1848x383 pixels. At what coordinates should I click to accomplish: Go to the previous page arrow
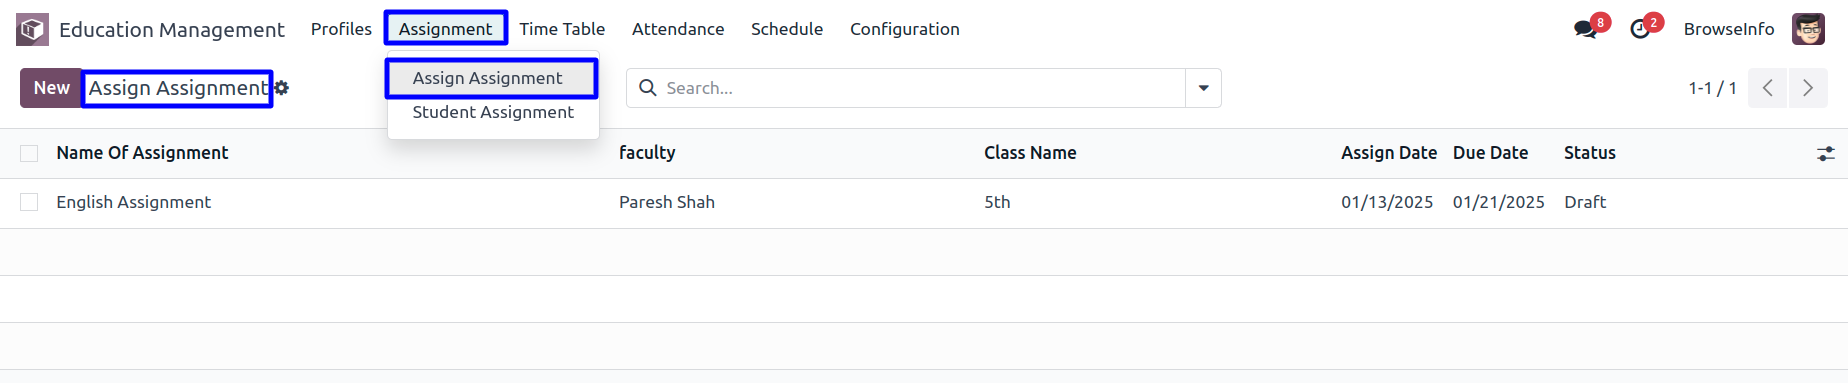point(1768,88)
